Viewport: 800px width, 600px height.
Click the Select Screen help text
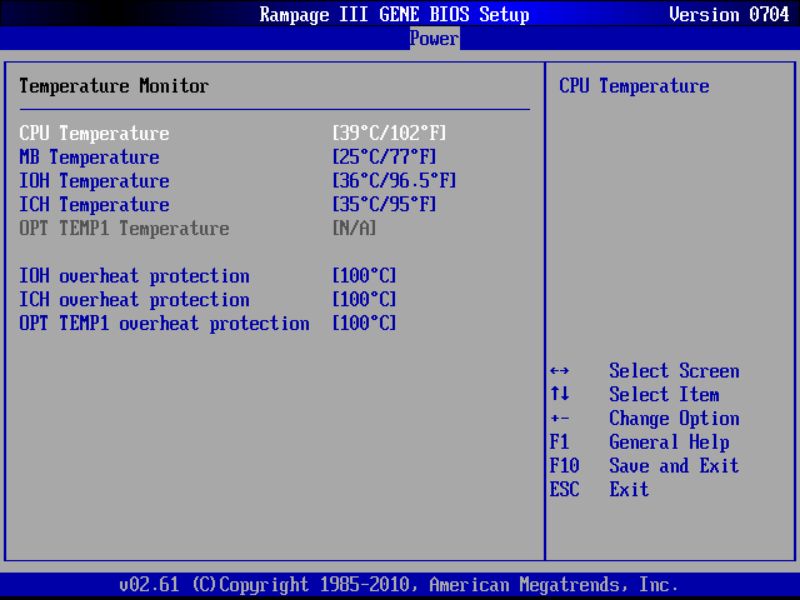[674, 371]
